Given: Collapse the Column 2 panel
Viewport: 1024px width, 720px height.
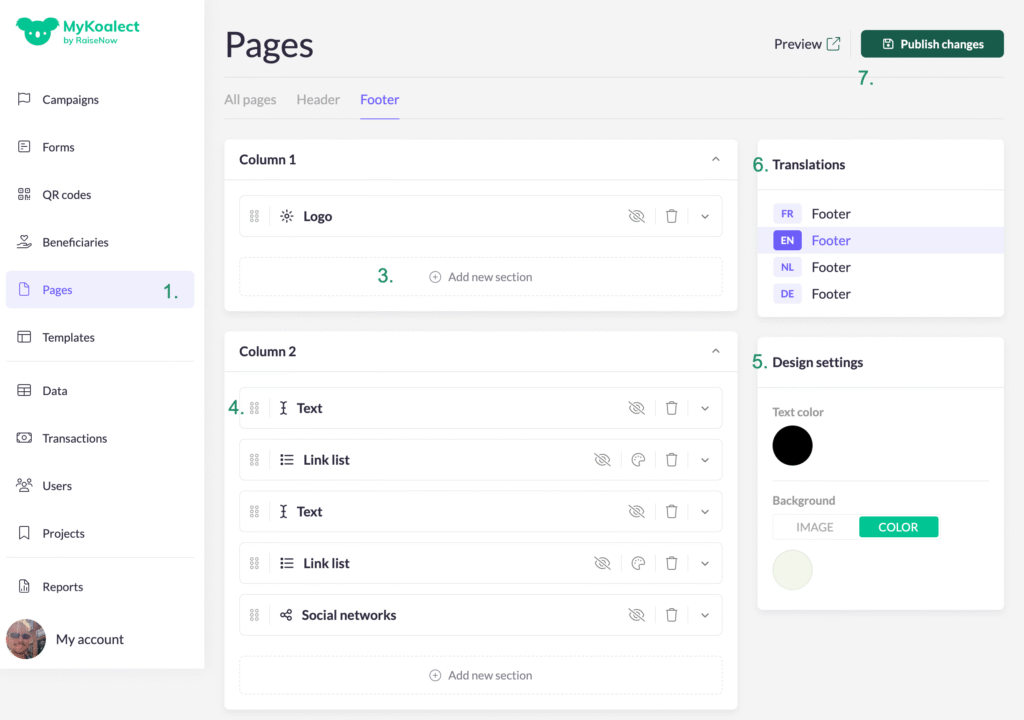Looking at the screenshot, I should (715, 351).
